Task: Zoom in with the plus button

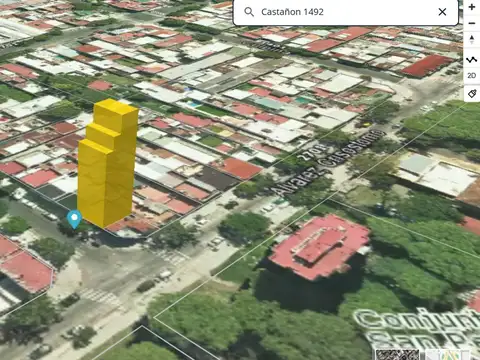Action: coord(472,7)
